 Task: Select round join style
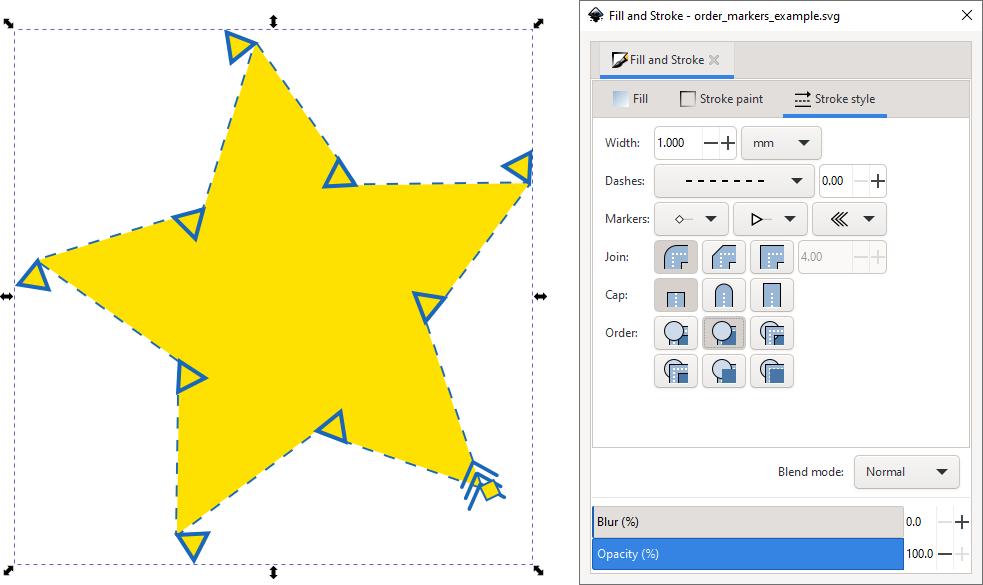pyautogui.click(x=676, y=257)
